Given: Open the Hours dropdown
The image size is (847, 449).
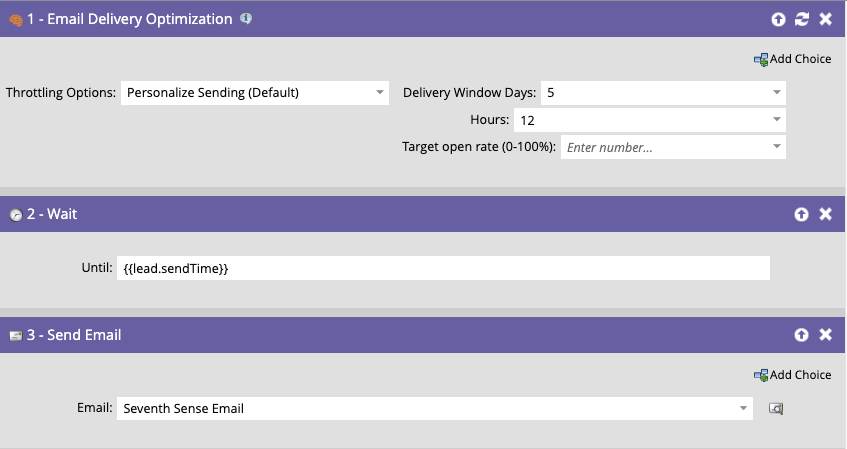Looking at the screenshot, I should (x=777, y=119).
